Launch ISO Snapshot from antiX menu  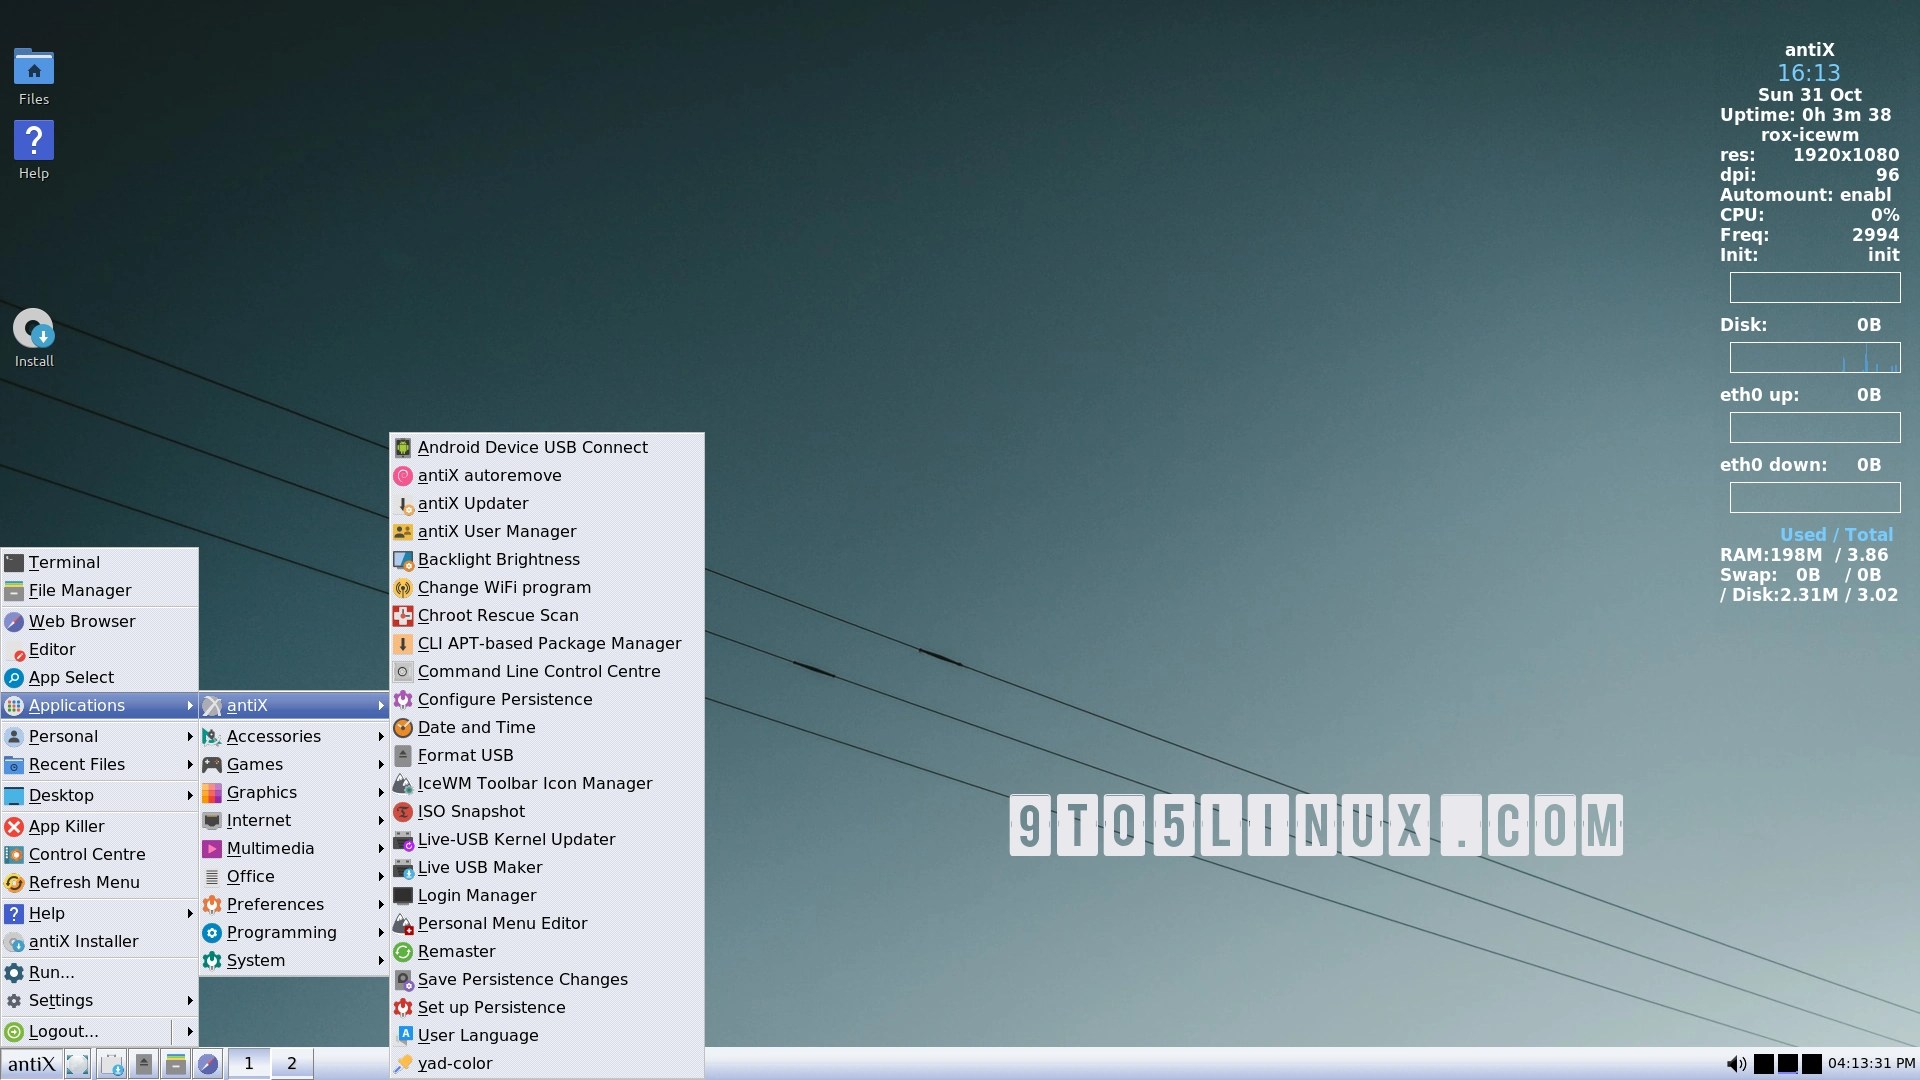(471, 811)
